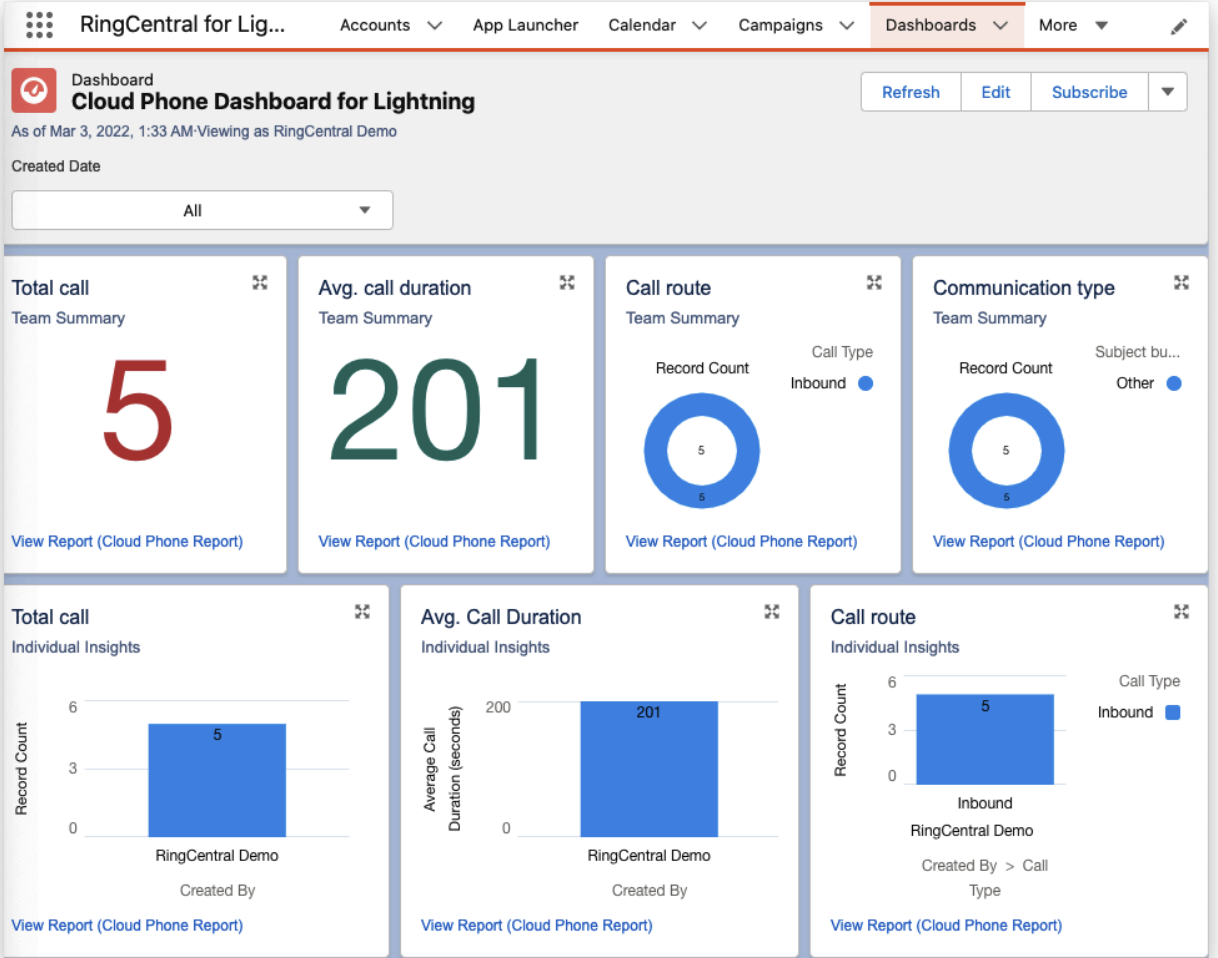Click the pencil edit navigation icon

coord(1179,26)
